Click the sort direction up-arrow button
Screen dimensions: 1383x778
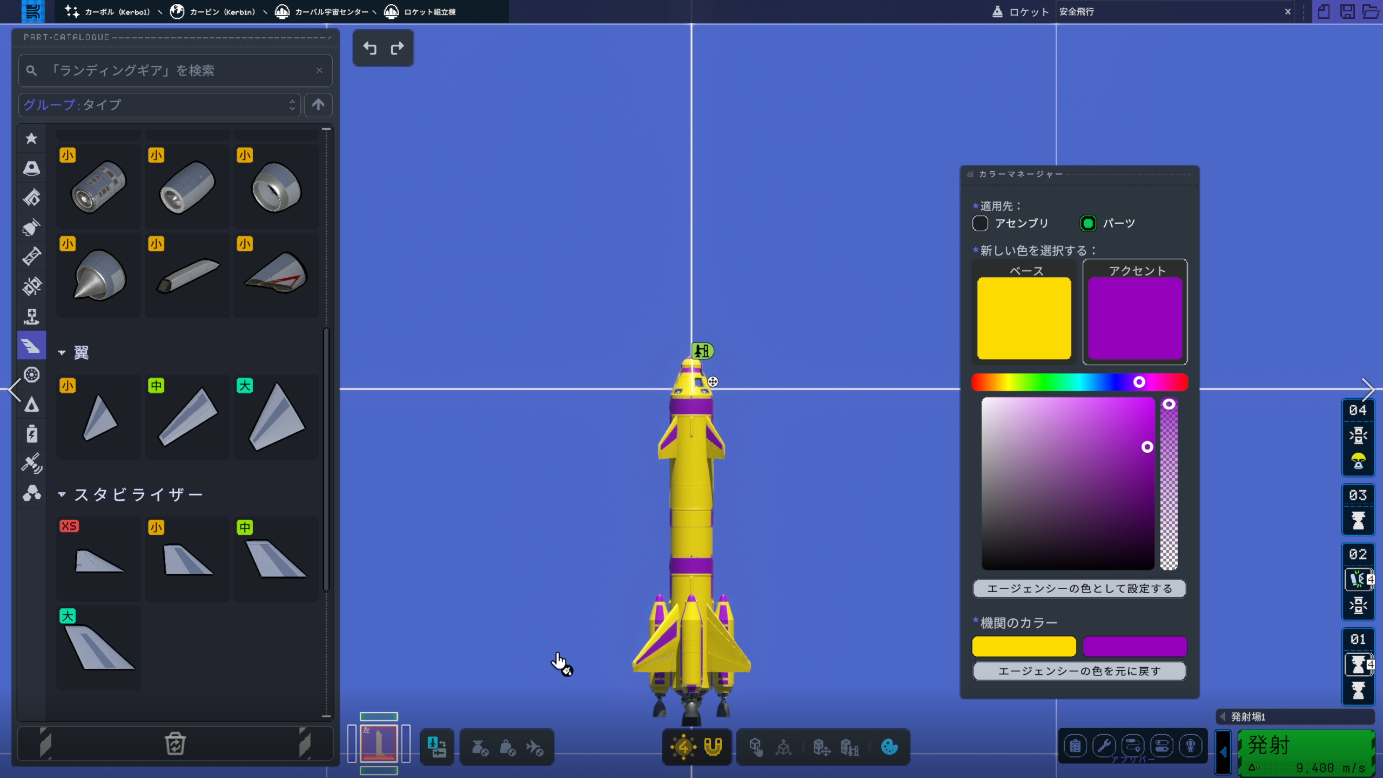318,105
